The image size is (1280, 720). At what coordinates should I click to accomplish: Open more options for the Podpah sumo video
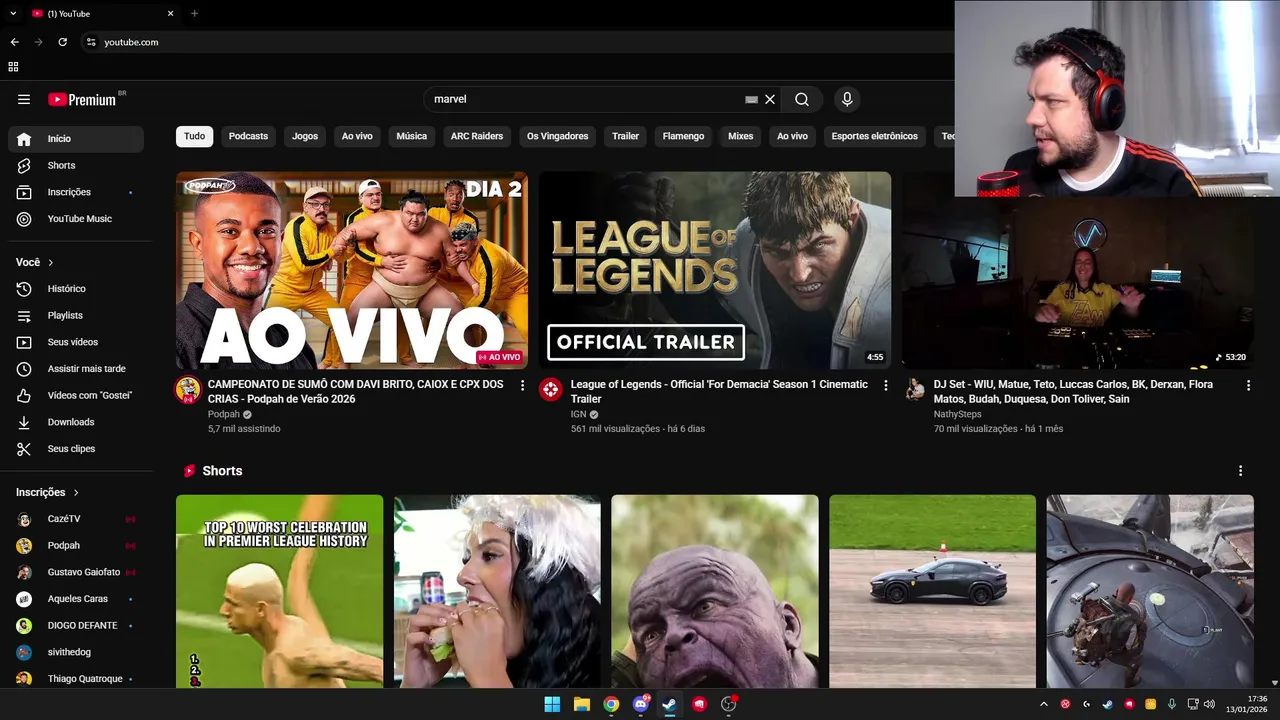[x=522, y=385]
